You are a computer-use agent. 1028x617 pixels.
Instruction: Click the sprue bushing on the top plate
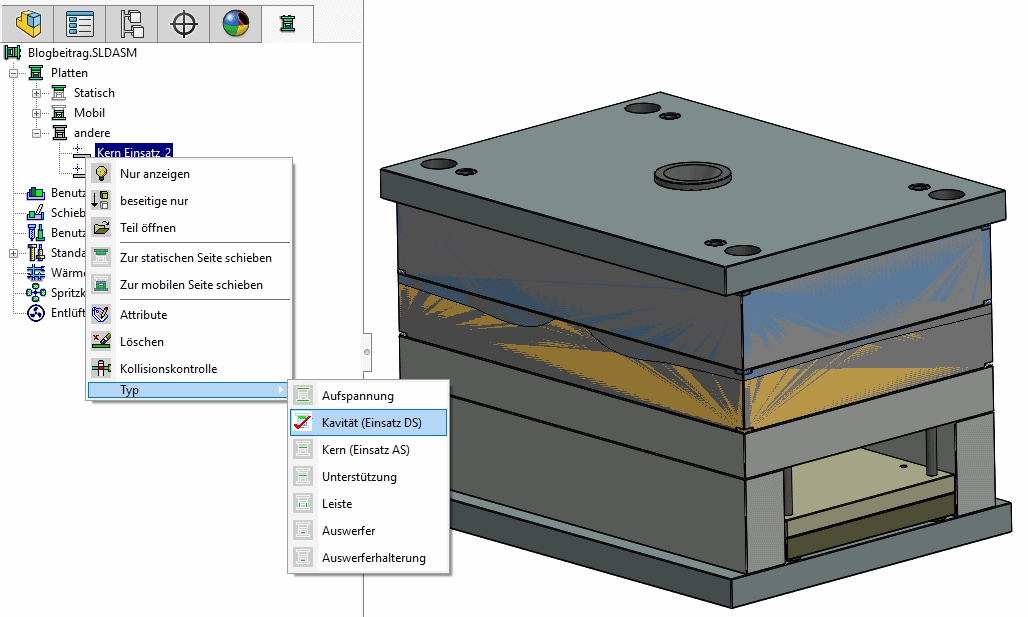click(x=692, y=175)
